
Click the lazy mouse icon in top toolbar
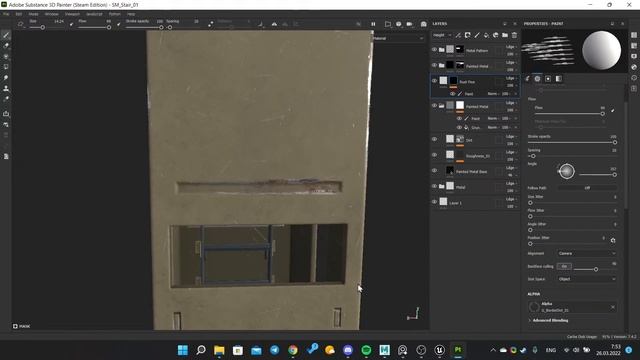click(x=211, y=24)
